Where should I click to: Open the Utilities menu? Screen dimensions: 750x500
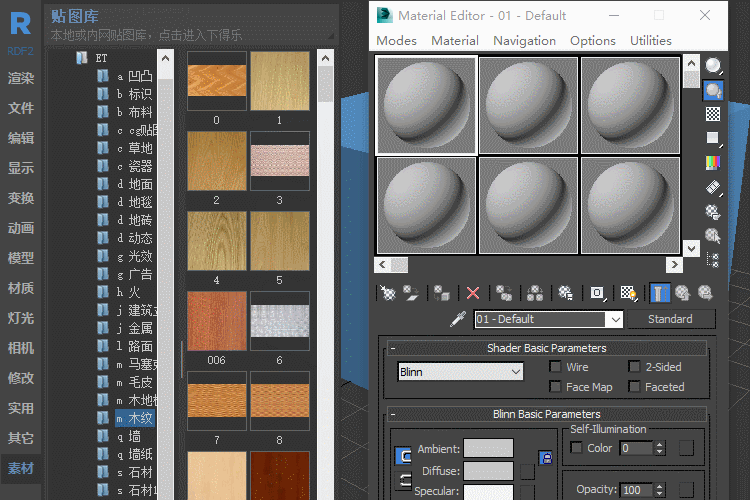click(x=650, y=41)
